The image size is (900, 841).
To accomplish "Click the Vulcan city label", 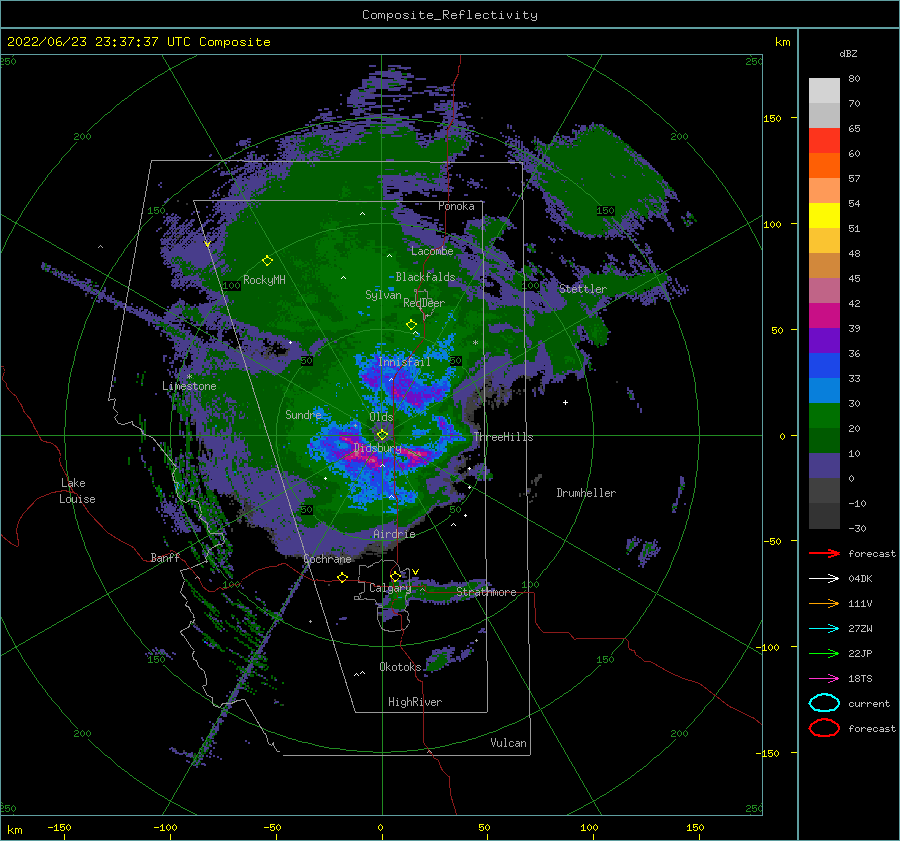I will coord(508,743).
